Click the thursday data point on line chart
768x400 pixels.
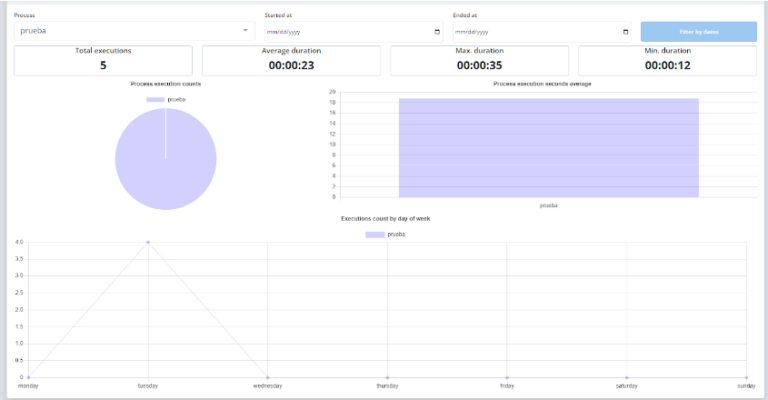(x=387, y=377)
